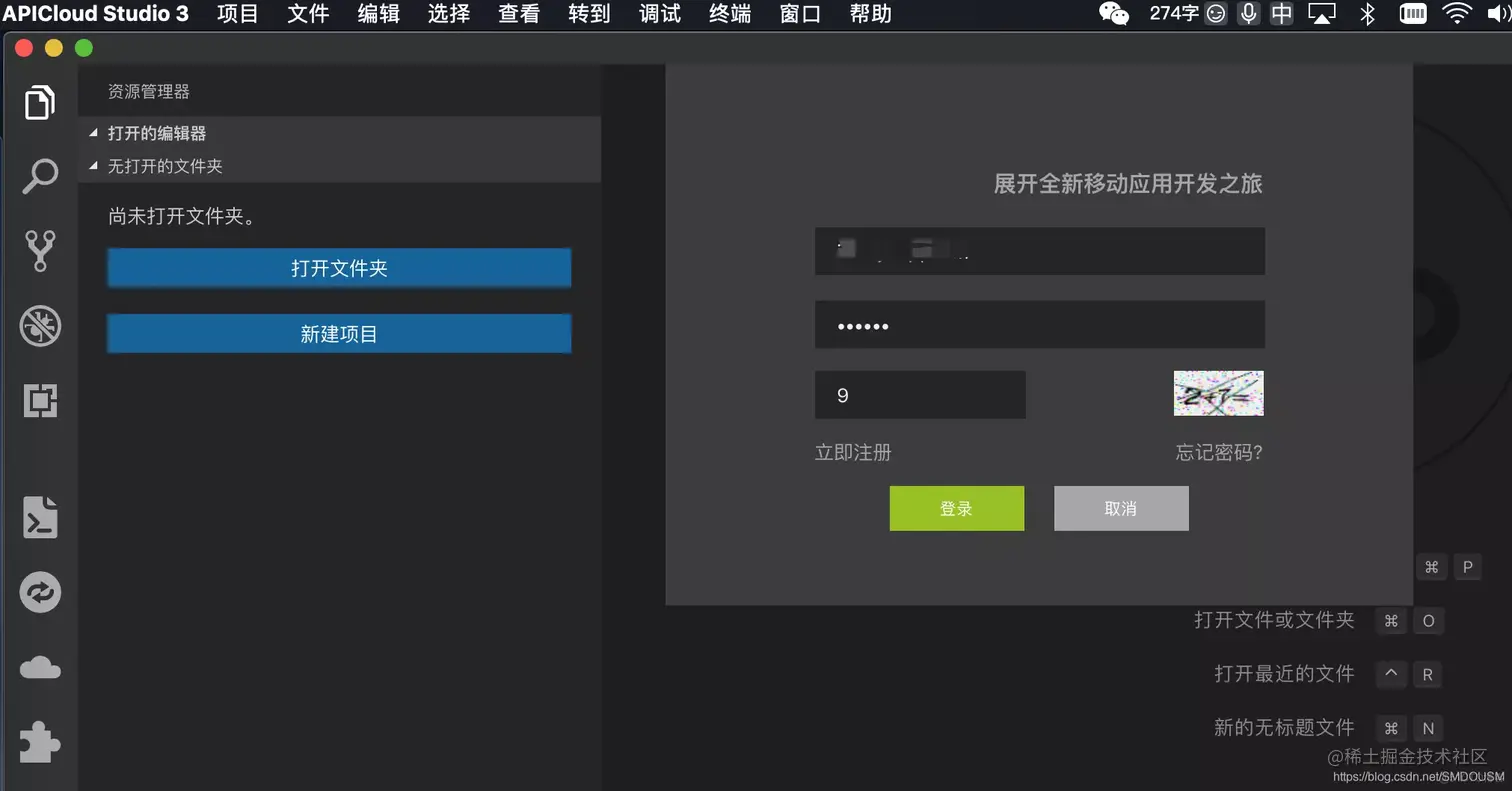
Task: Open the Explorer files icon in activity bar
Action: (x=40, y=102)
